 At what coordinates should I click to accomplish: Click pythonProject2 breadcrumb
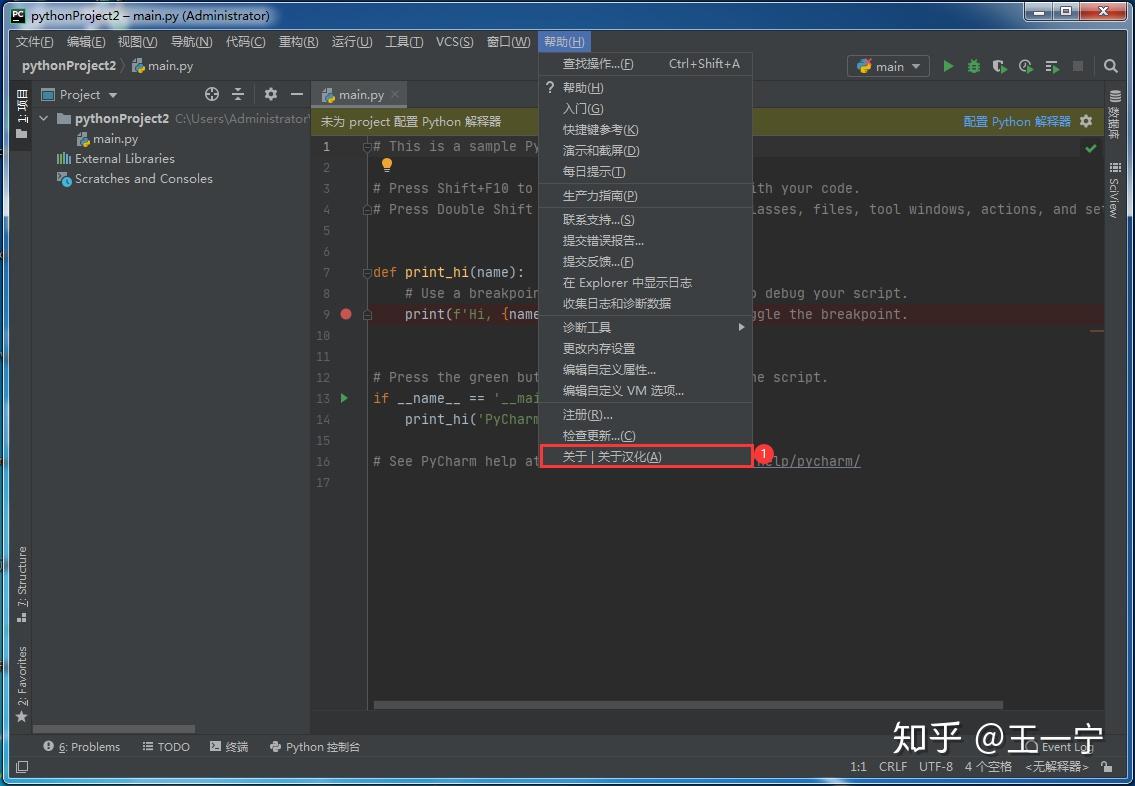tap(69, 66)
